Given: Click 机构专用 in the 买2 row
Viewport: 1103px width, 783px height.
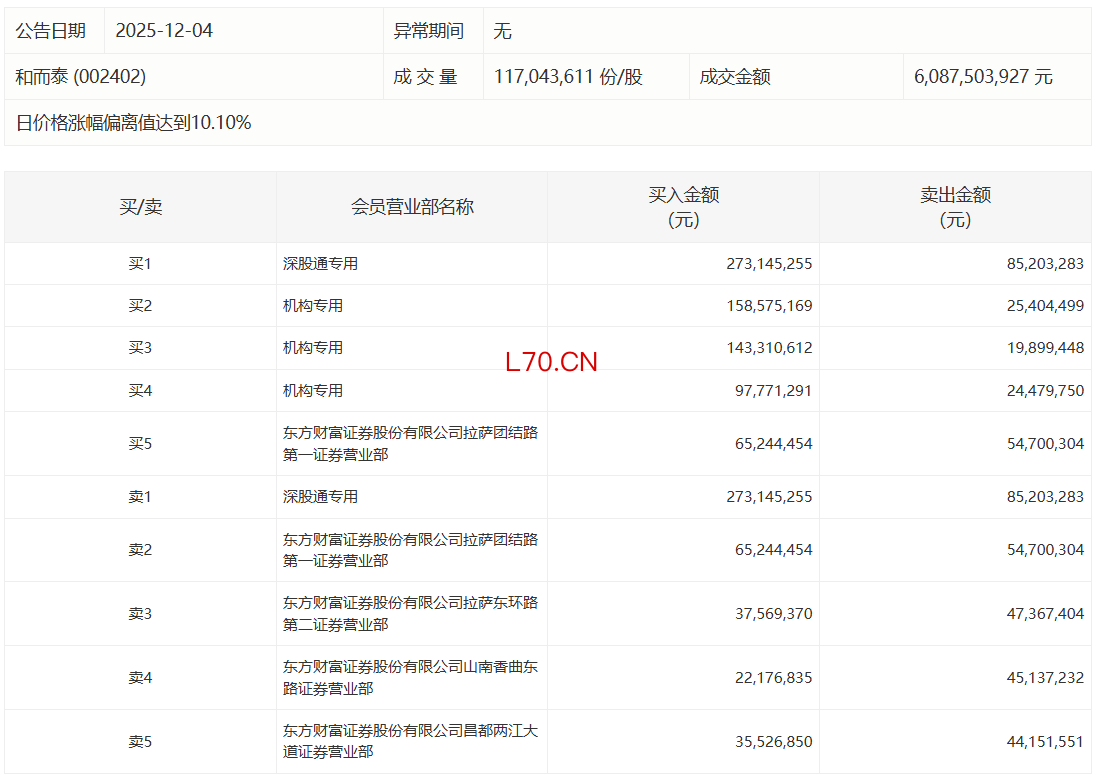Looking at the screenshot, I should [x=313, y=306].
